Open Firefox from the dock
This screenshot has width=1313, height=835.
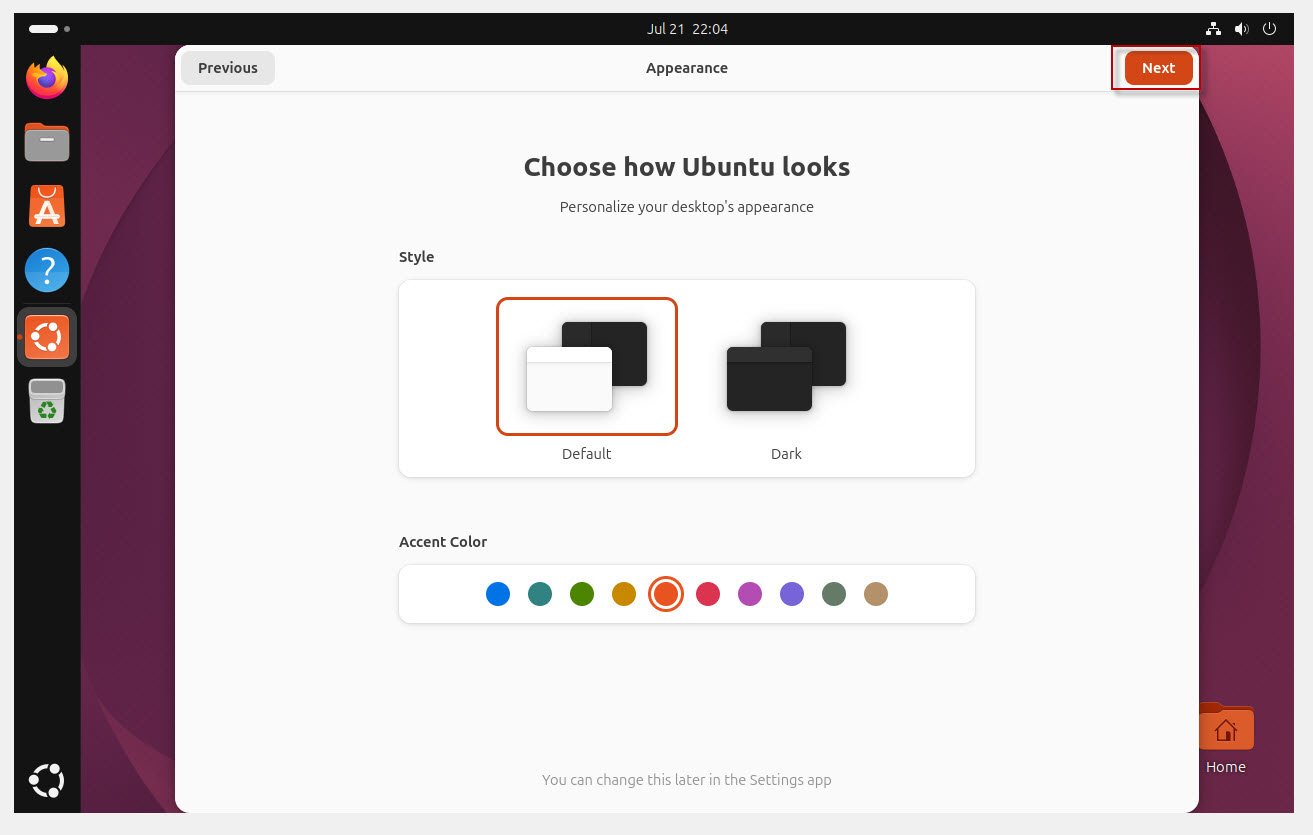pos(47,78)
